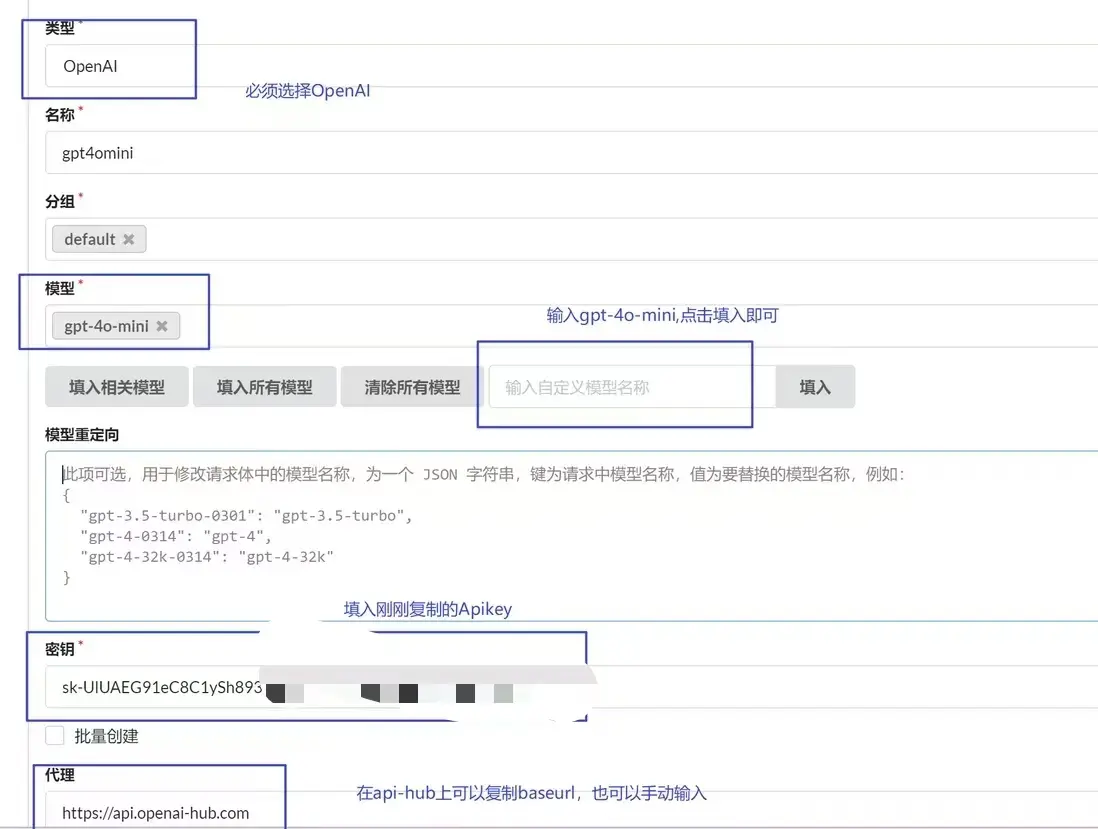Image resolution: width=1098 pixels, height=829 pixels.
Task: Click the 填入相关模型 button
Action: pyautogui.click(x=117, y=386)
